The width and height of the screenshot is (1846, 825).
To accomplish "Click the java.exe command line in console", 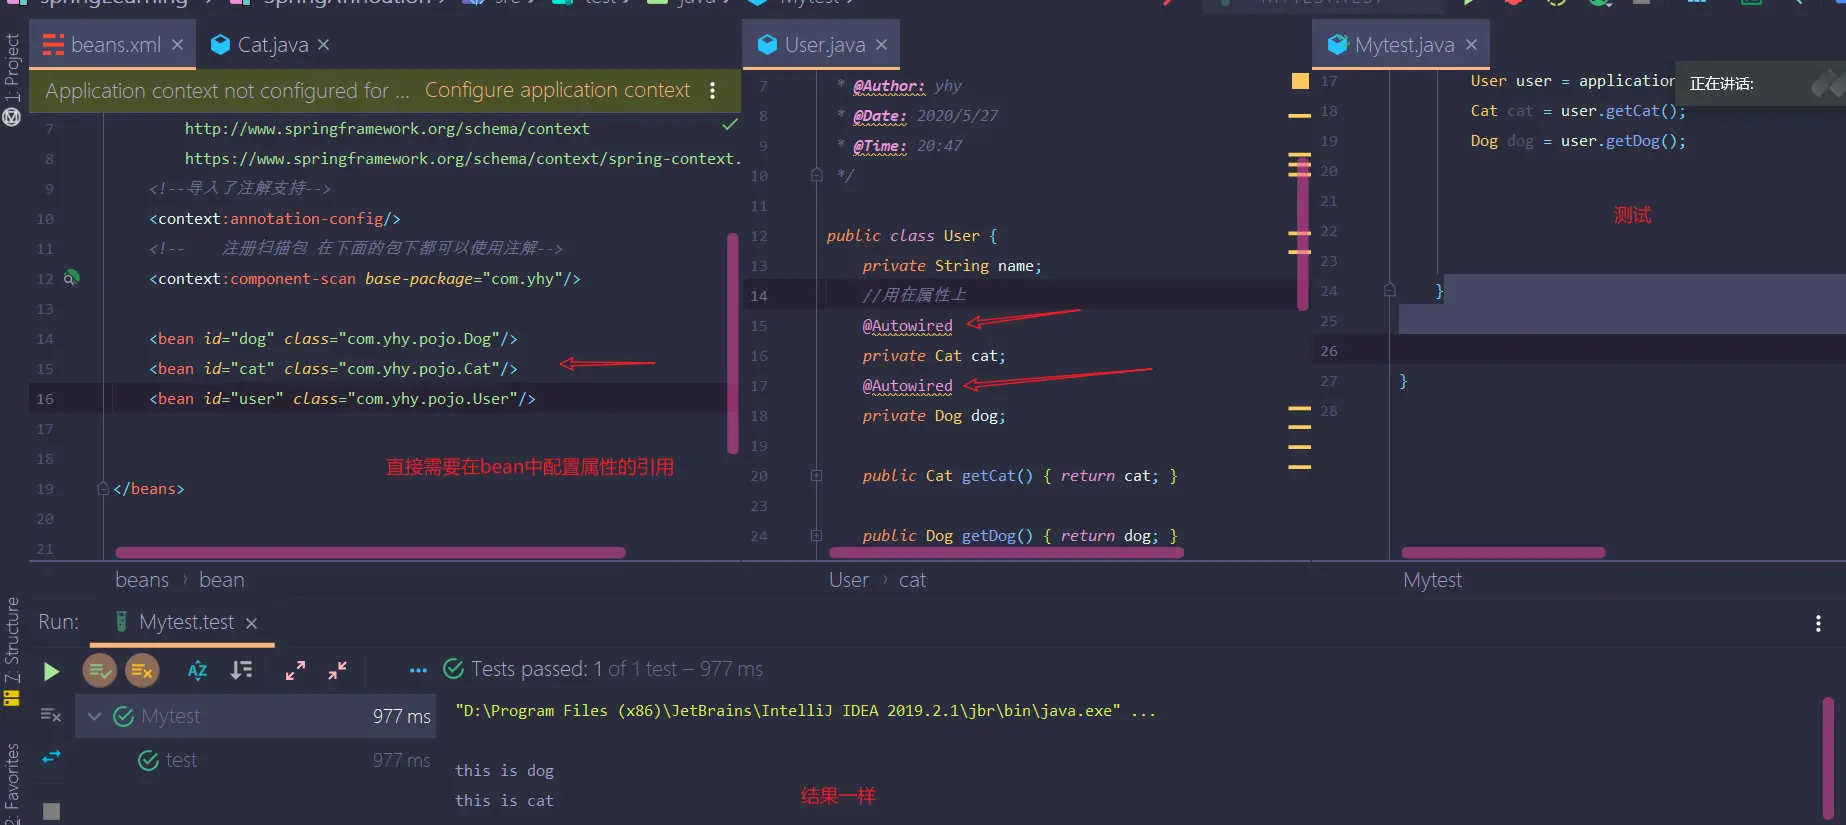I will click(805, 711).
